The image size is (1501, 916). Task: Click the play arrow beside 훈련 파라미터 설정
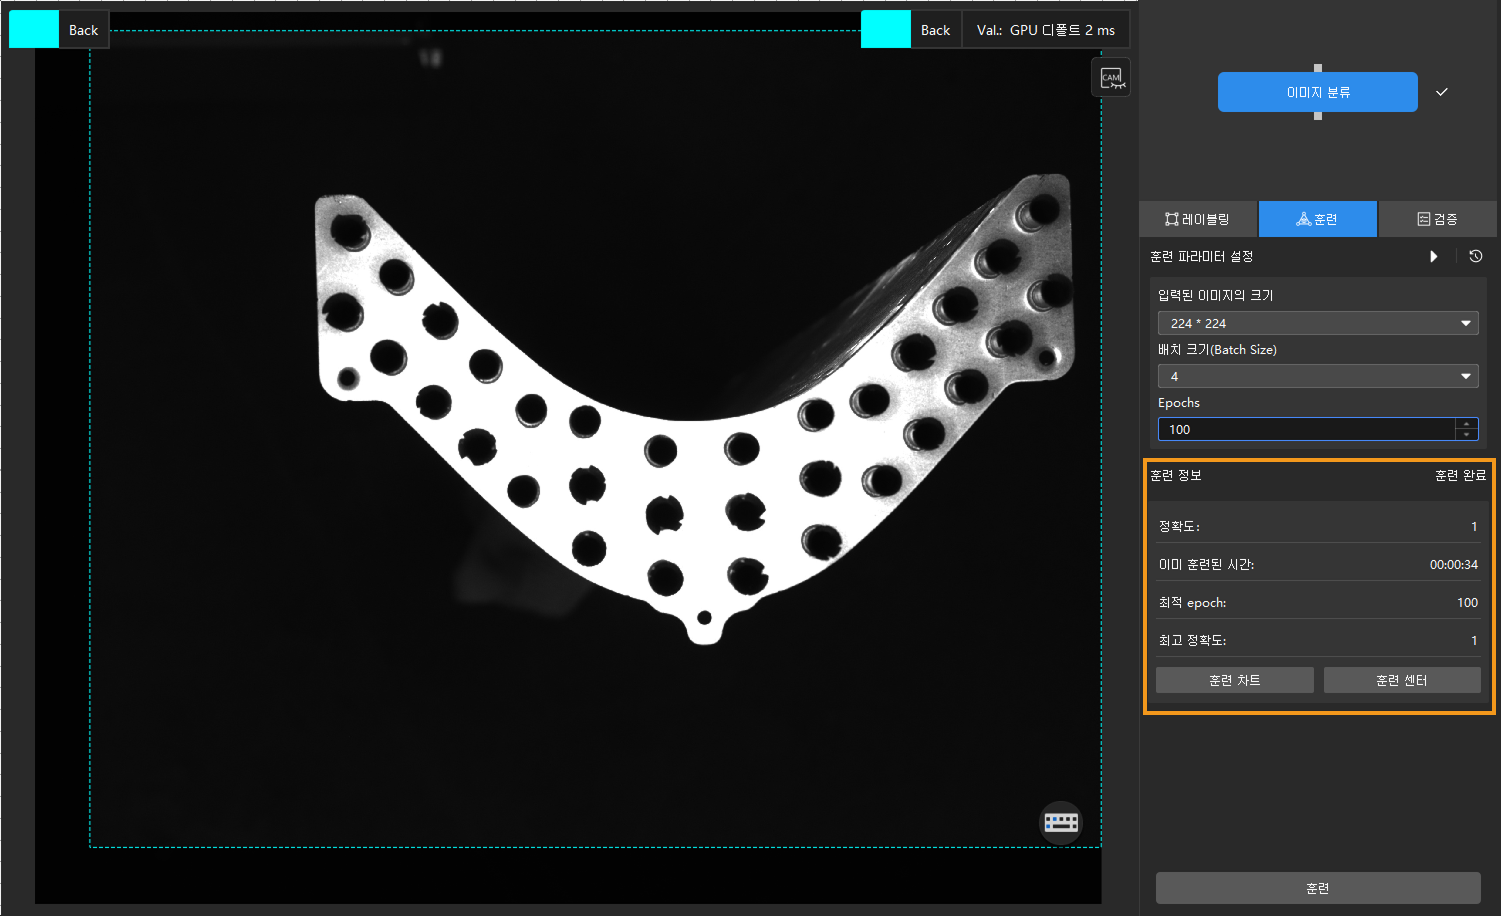point(1434,257)
